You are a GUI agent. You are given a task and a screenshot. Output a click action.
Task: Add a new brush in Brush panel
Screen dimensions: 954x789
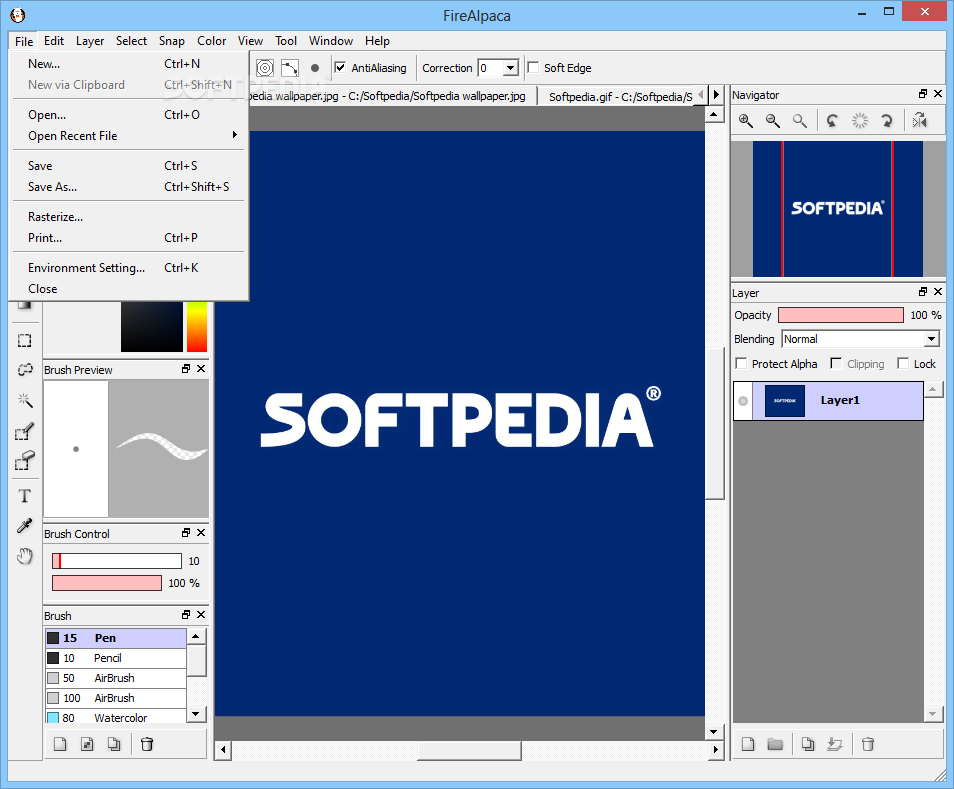[x=60, y=744]
